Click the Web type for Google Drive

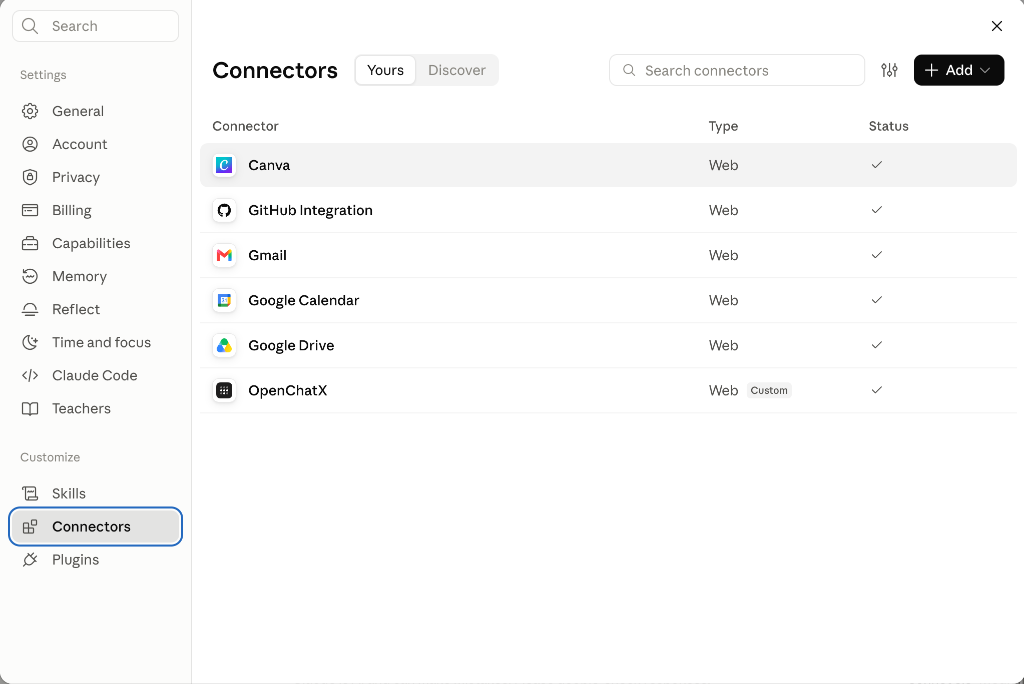[x=723, y=346]
